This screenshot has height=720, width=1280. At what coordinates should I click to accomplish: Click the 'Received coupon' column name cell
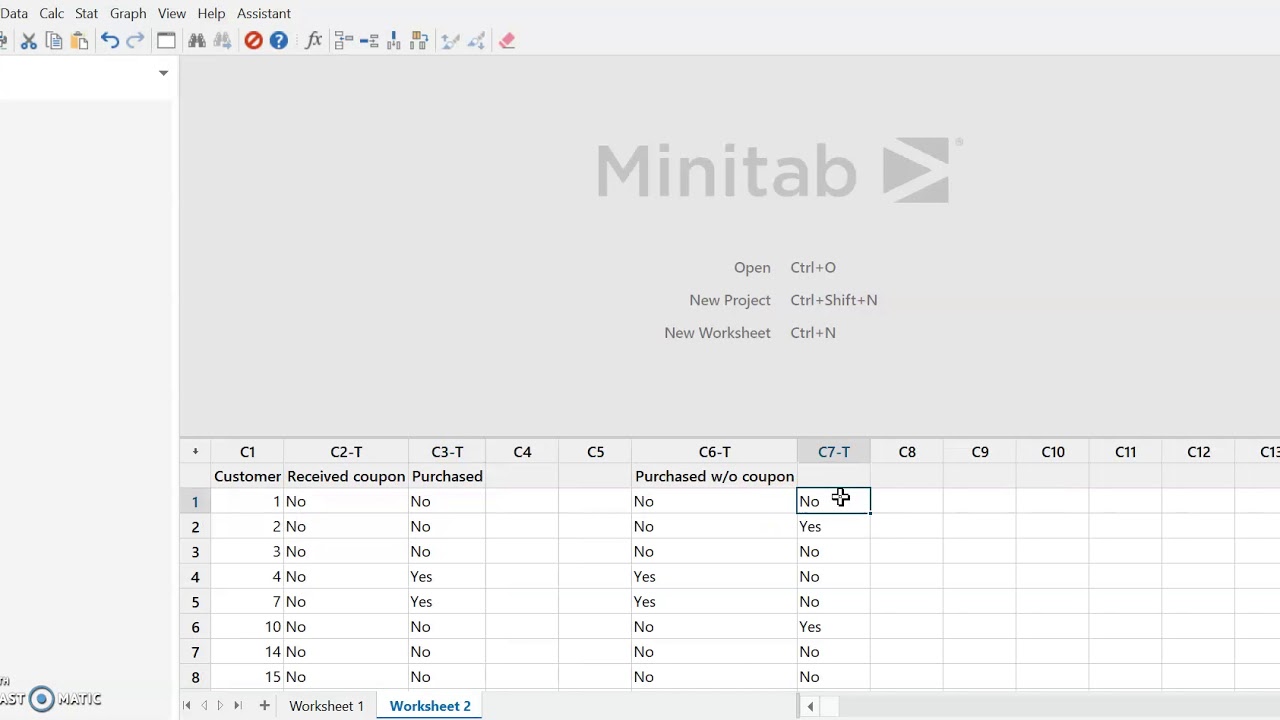coord(346,477)
